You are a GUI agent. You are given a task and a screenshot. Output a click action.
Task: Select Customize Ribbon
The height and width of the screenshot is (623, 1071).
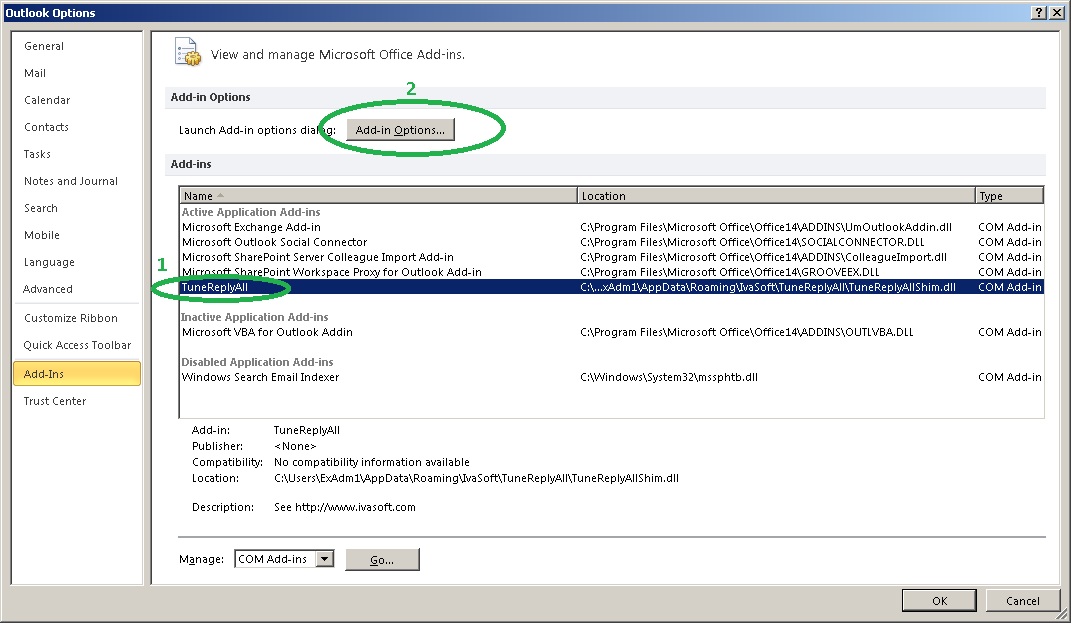(x=71, y=318)
